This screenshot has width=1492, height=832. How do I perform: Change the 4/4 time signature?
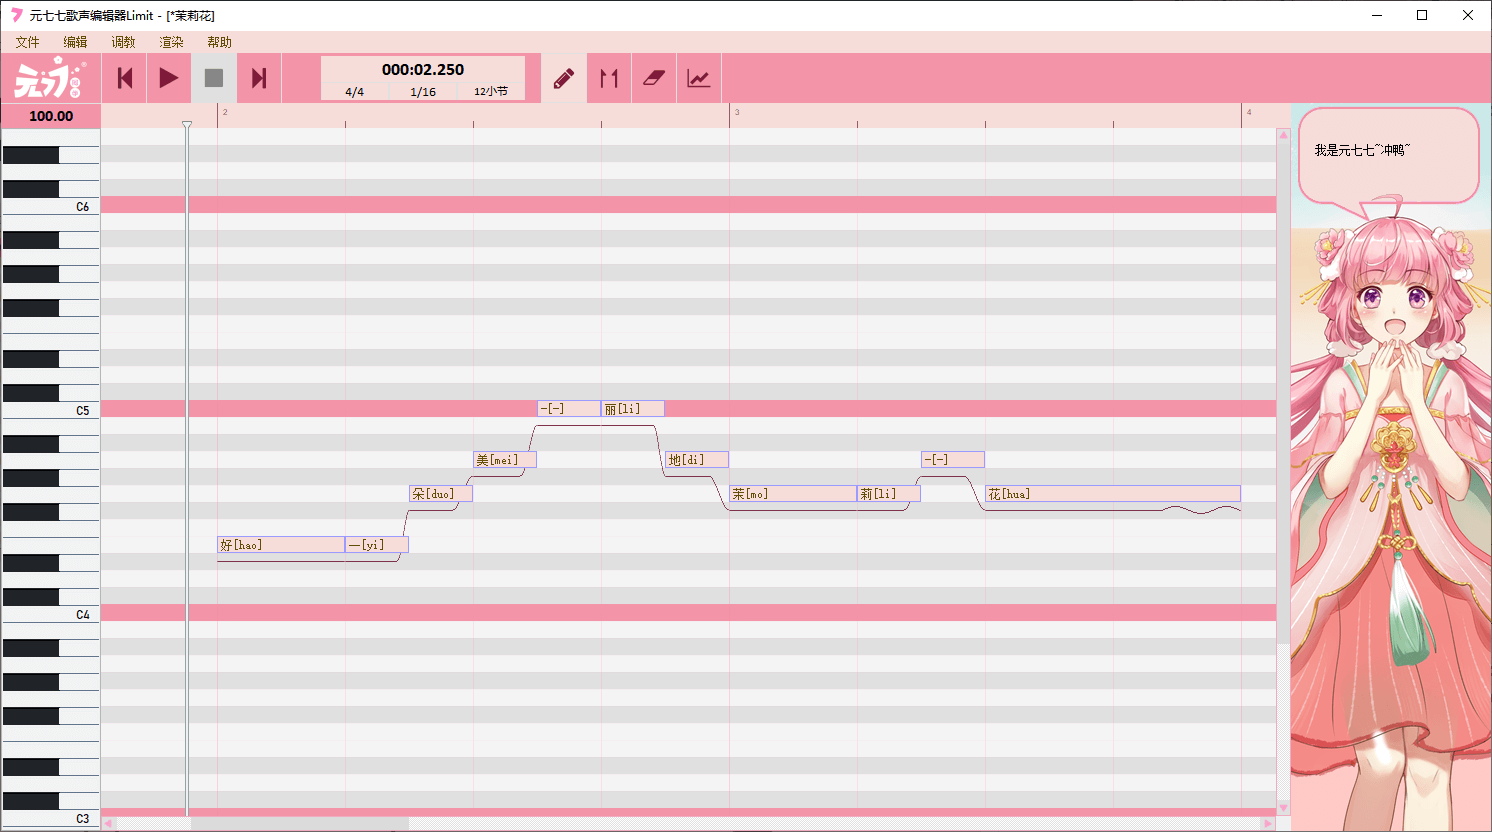point(355,91)
